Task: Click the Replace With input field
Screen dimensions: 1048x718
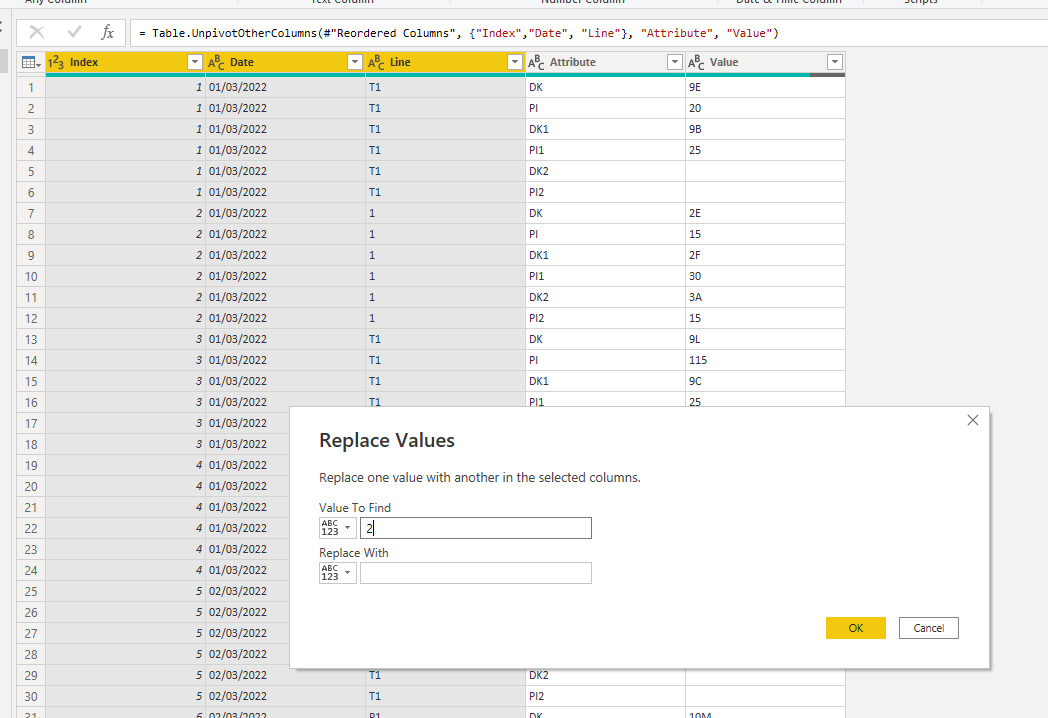Action: point(476,573)
